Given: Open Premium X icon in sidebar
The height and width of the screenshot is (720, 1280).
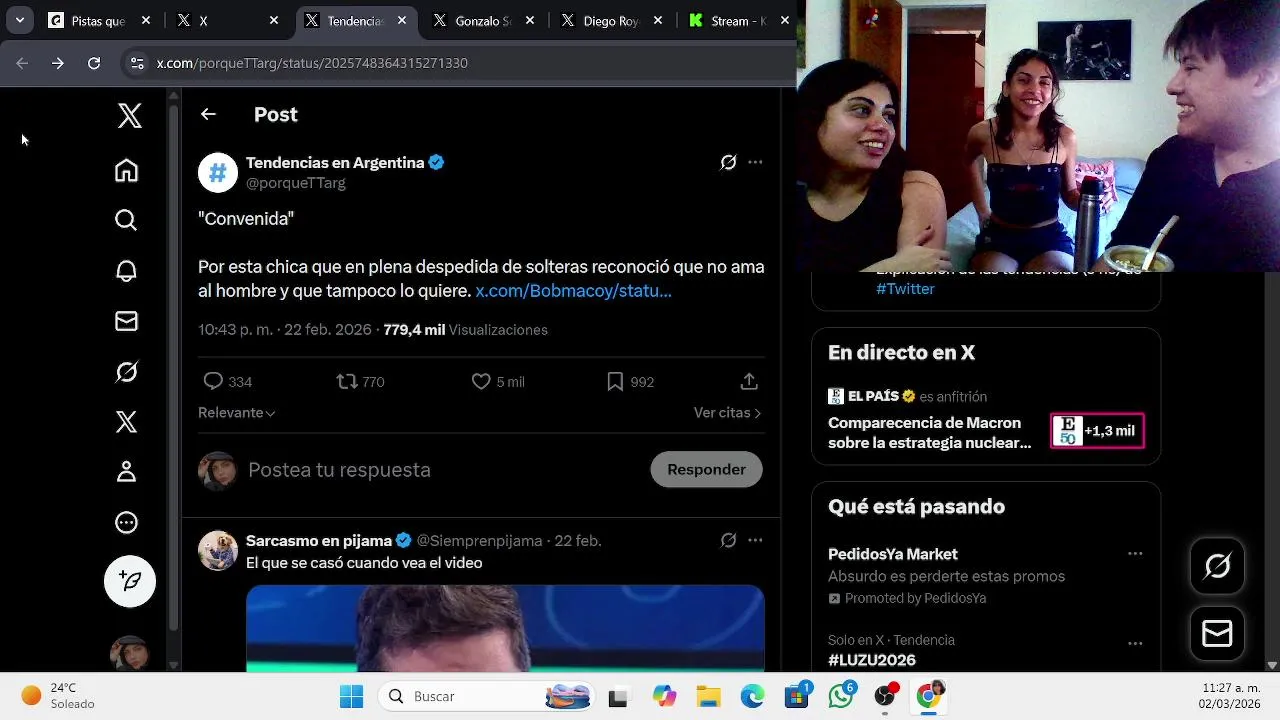Looking at the screenshot, I should coord(126,422).
